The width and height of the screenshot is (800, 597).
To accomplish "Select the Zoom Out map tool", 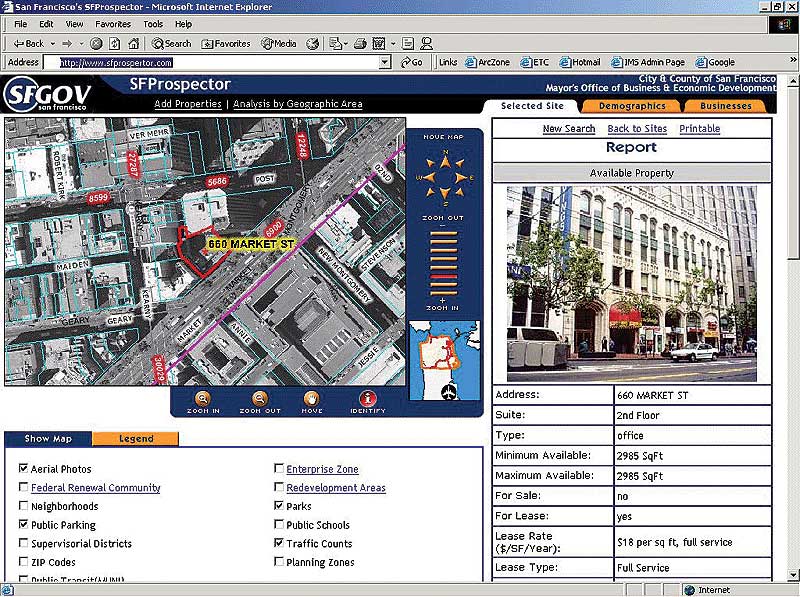I will click(x=260, y=402).
